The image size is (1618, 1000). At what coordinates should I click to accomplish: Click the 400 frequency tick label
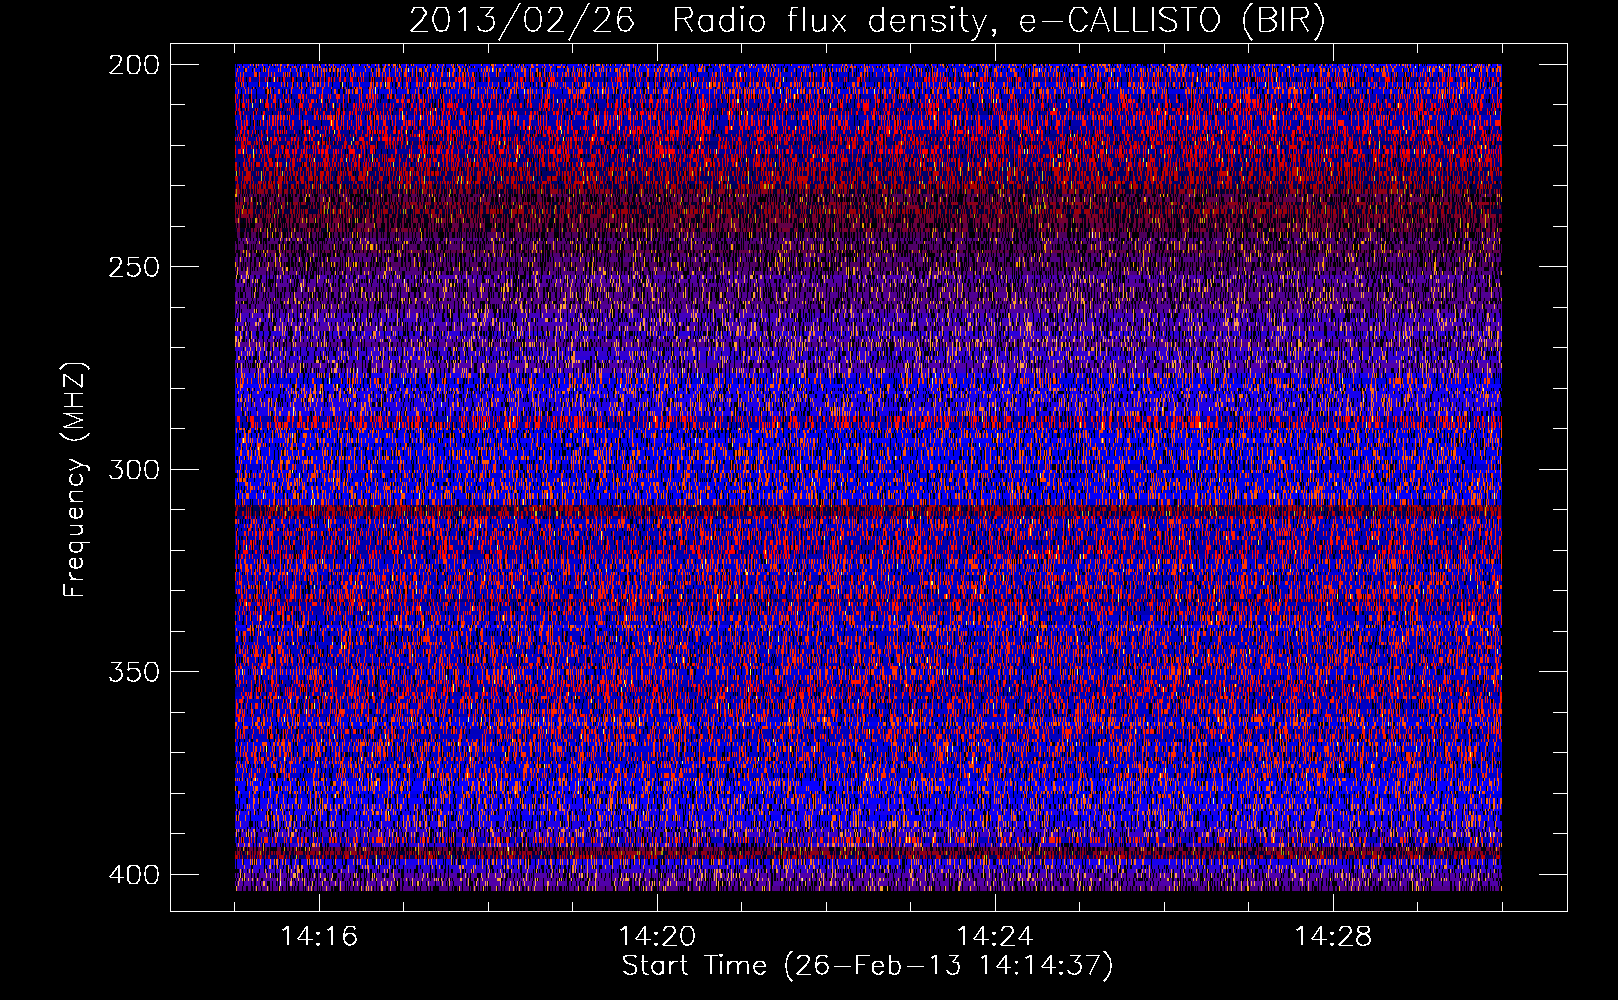click(133, 875)
